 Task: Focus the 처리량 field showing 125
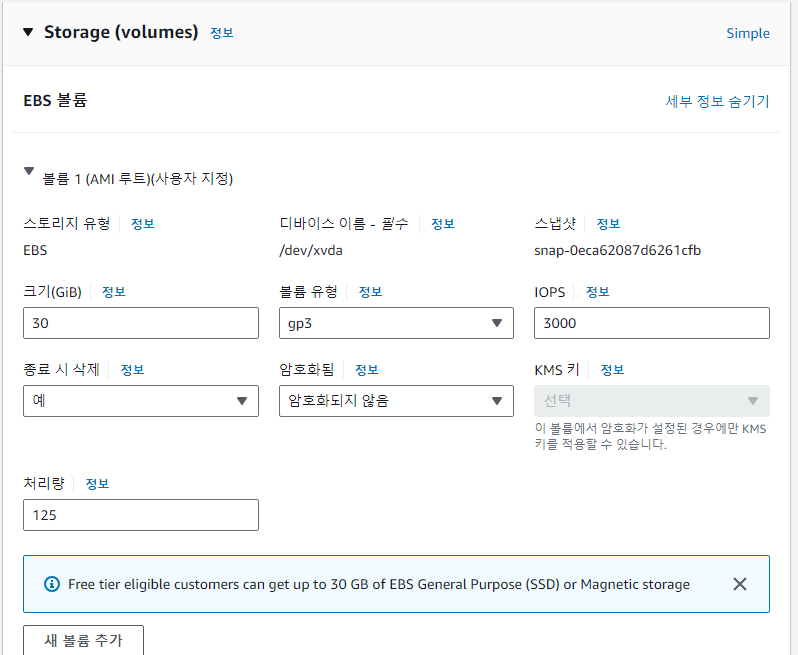pyautogui.click(x=141, y=515)
